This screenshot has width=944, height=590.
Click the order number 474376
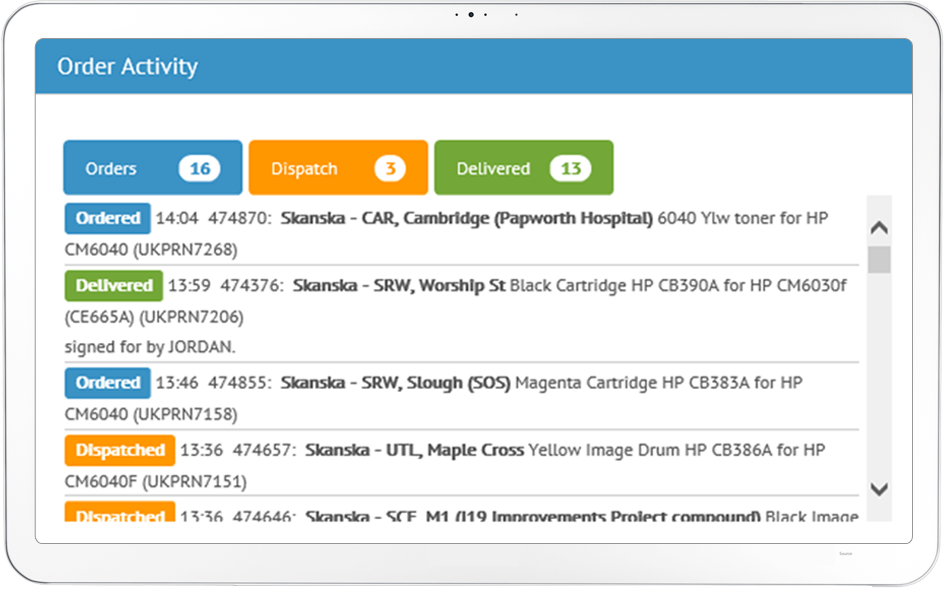point(252,285)
